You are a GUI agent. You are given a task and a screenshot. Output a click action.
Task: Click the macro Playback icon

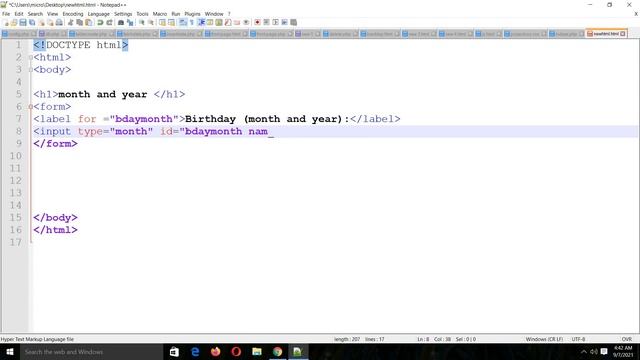coord(276,22)
